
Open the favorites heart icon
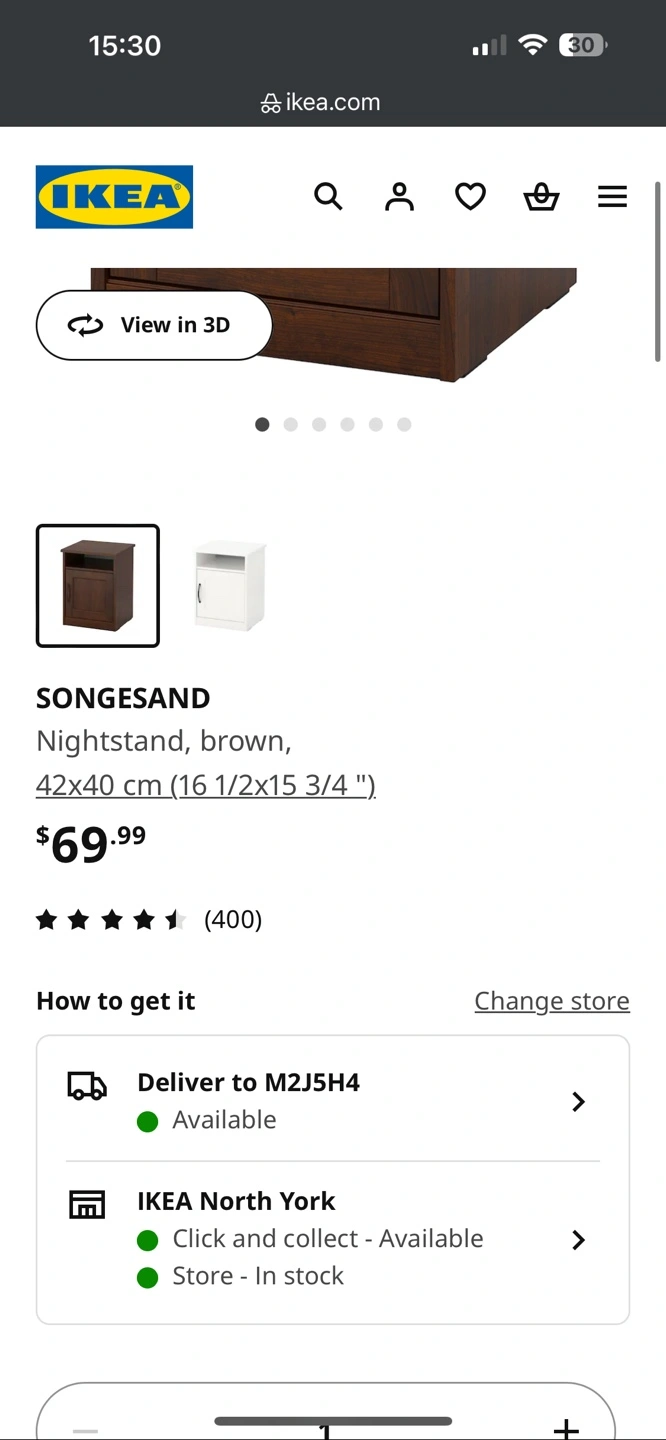coord(470,196)
